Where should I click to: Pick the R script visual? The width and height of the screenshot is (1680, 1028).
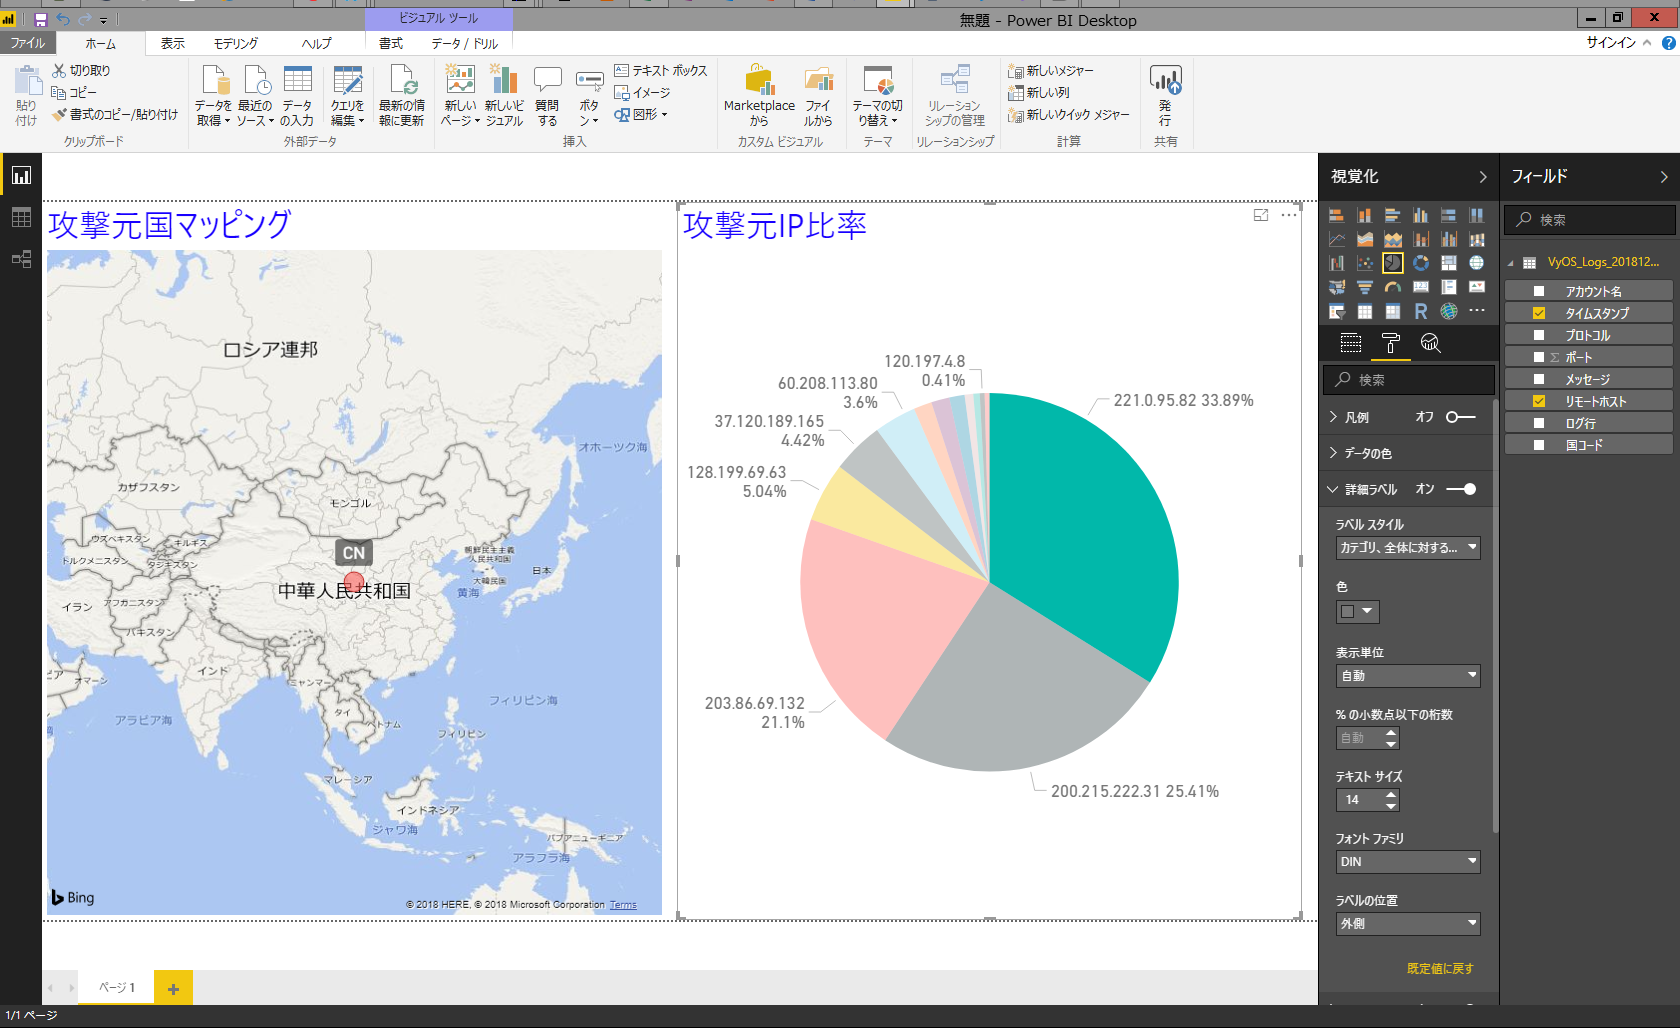(1420, 311)
